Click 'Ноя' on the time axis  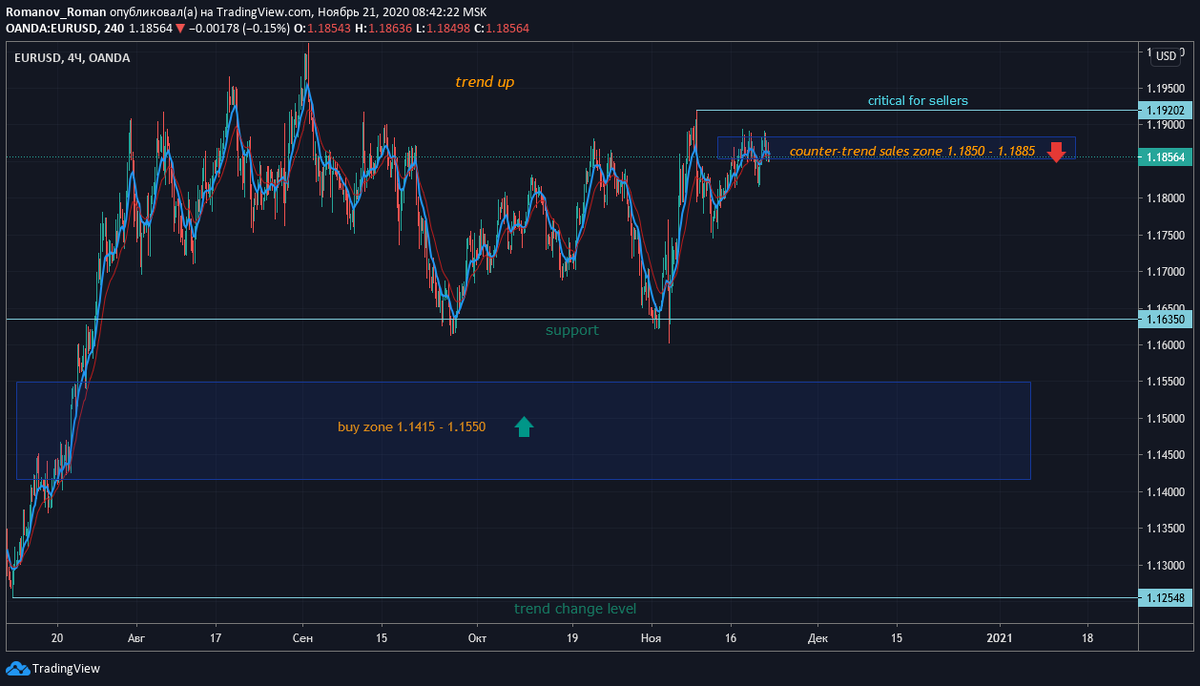651,637
